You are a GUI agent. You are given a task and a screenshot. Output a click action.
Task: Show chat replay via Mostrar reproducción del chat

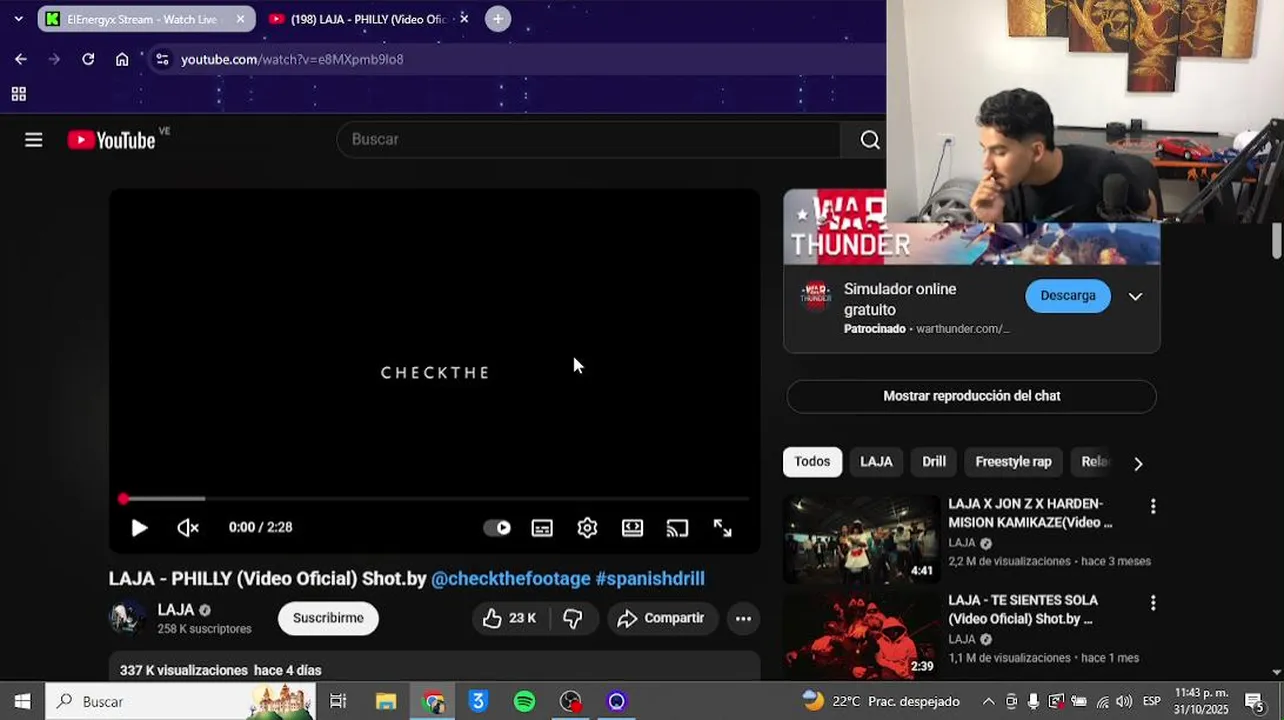click(x=972, y=396)
